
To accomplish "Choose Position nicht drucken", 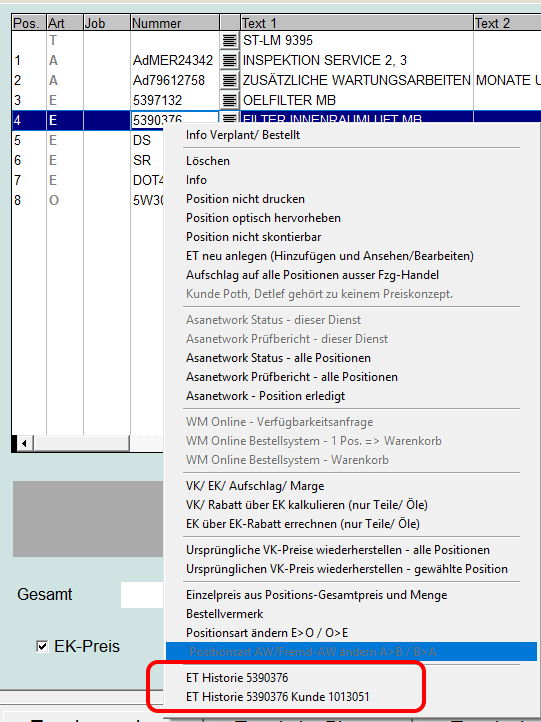I will (x=245, y=199).
